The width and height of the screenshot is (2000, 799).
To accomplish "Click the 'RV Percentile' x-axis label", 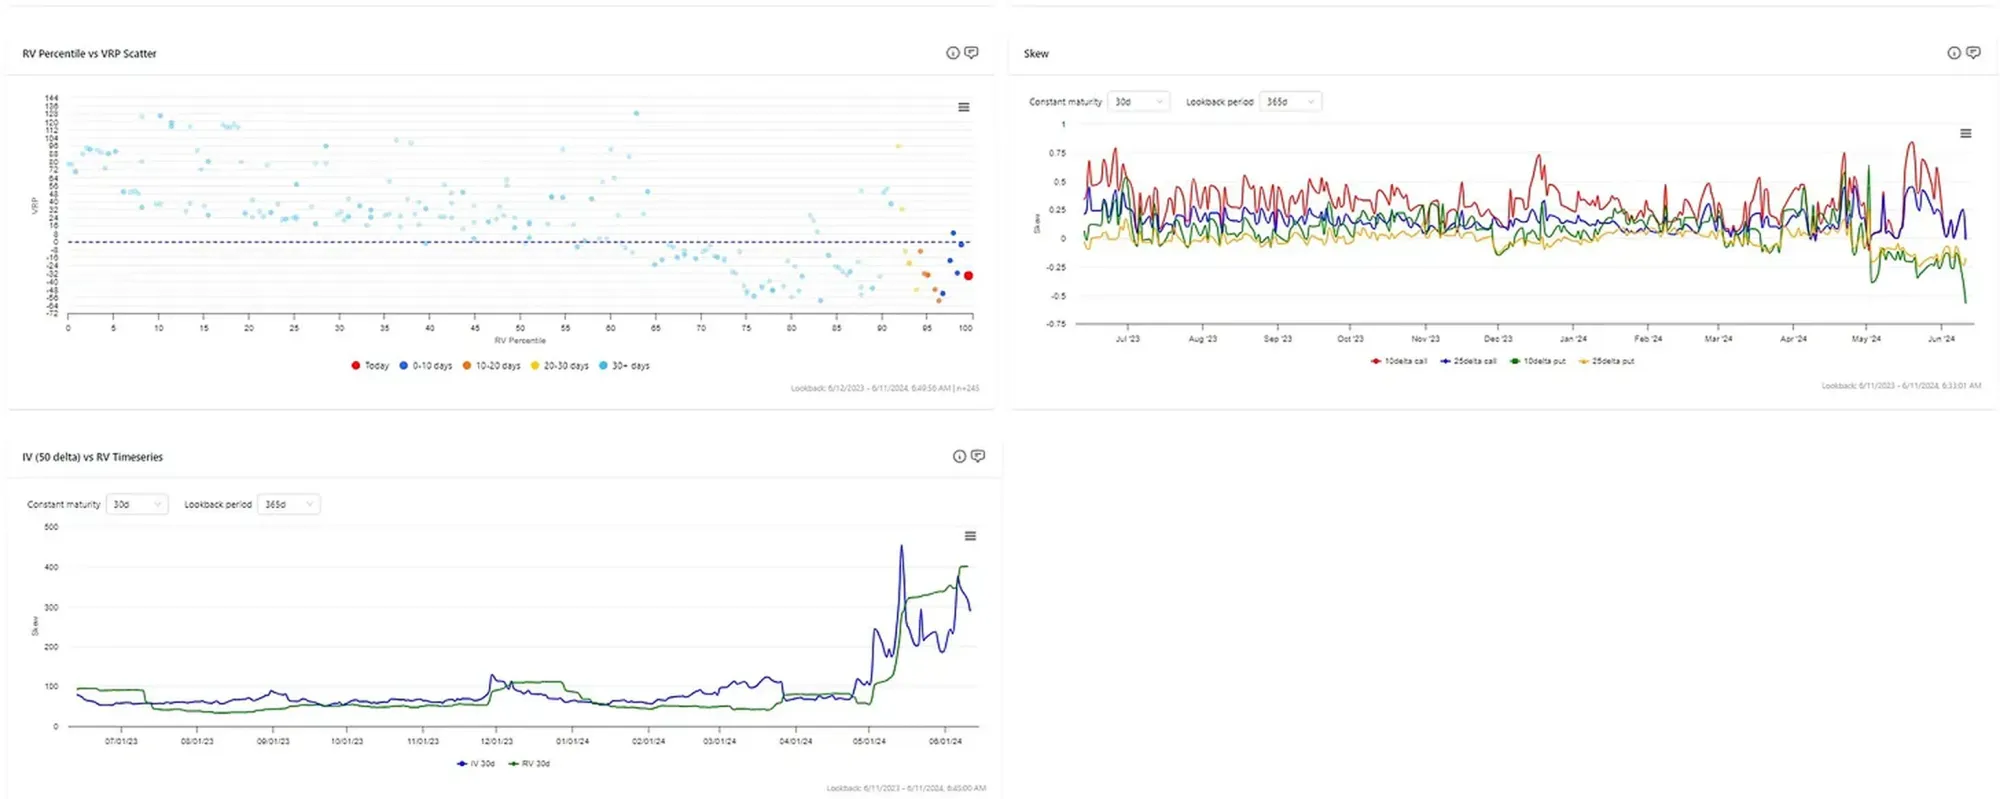I will [x=520, y=341].
